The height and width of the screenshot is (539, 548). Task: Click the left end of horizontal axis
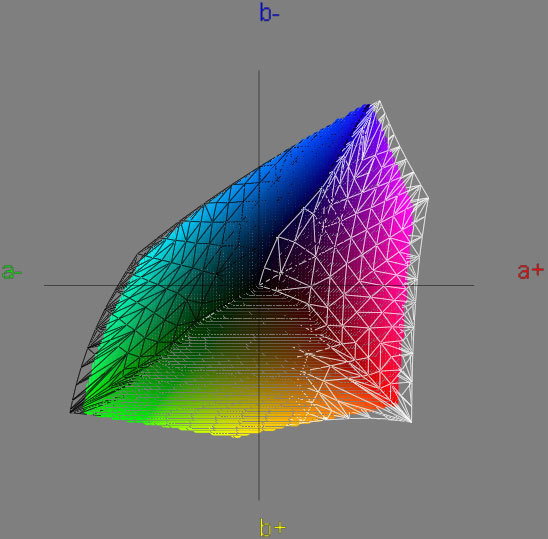[45, 285]
